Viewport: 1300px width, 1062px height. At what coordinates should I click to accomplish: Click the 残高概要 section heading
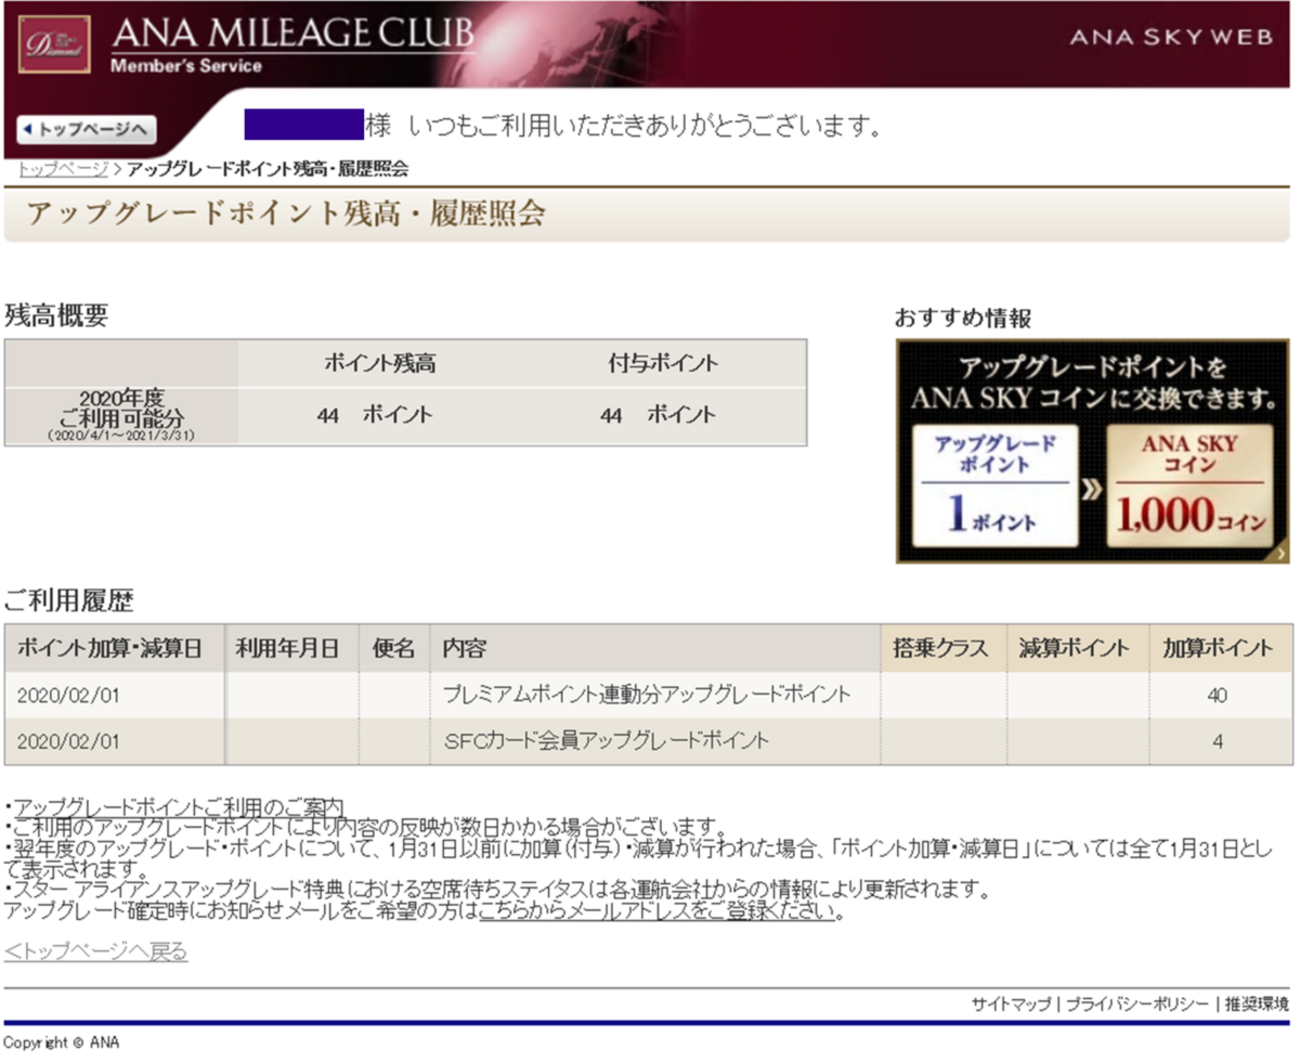tap(56, 316)
